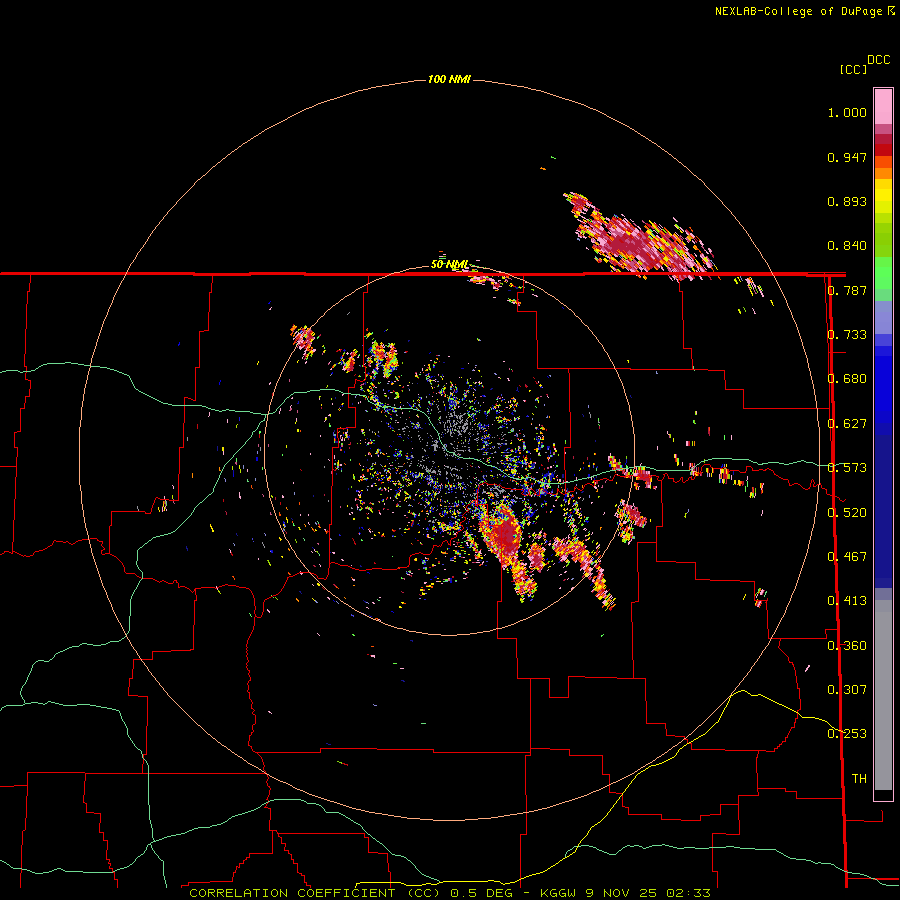Screen dimensions: 900x900
Task: Click the 0.253 scale label
Action: 847,734
